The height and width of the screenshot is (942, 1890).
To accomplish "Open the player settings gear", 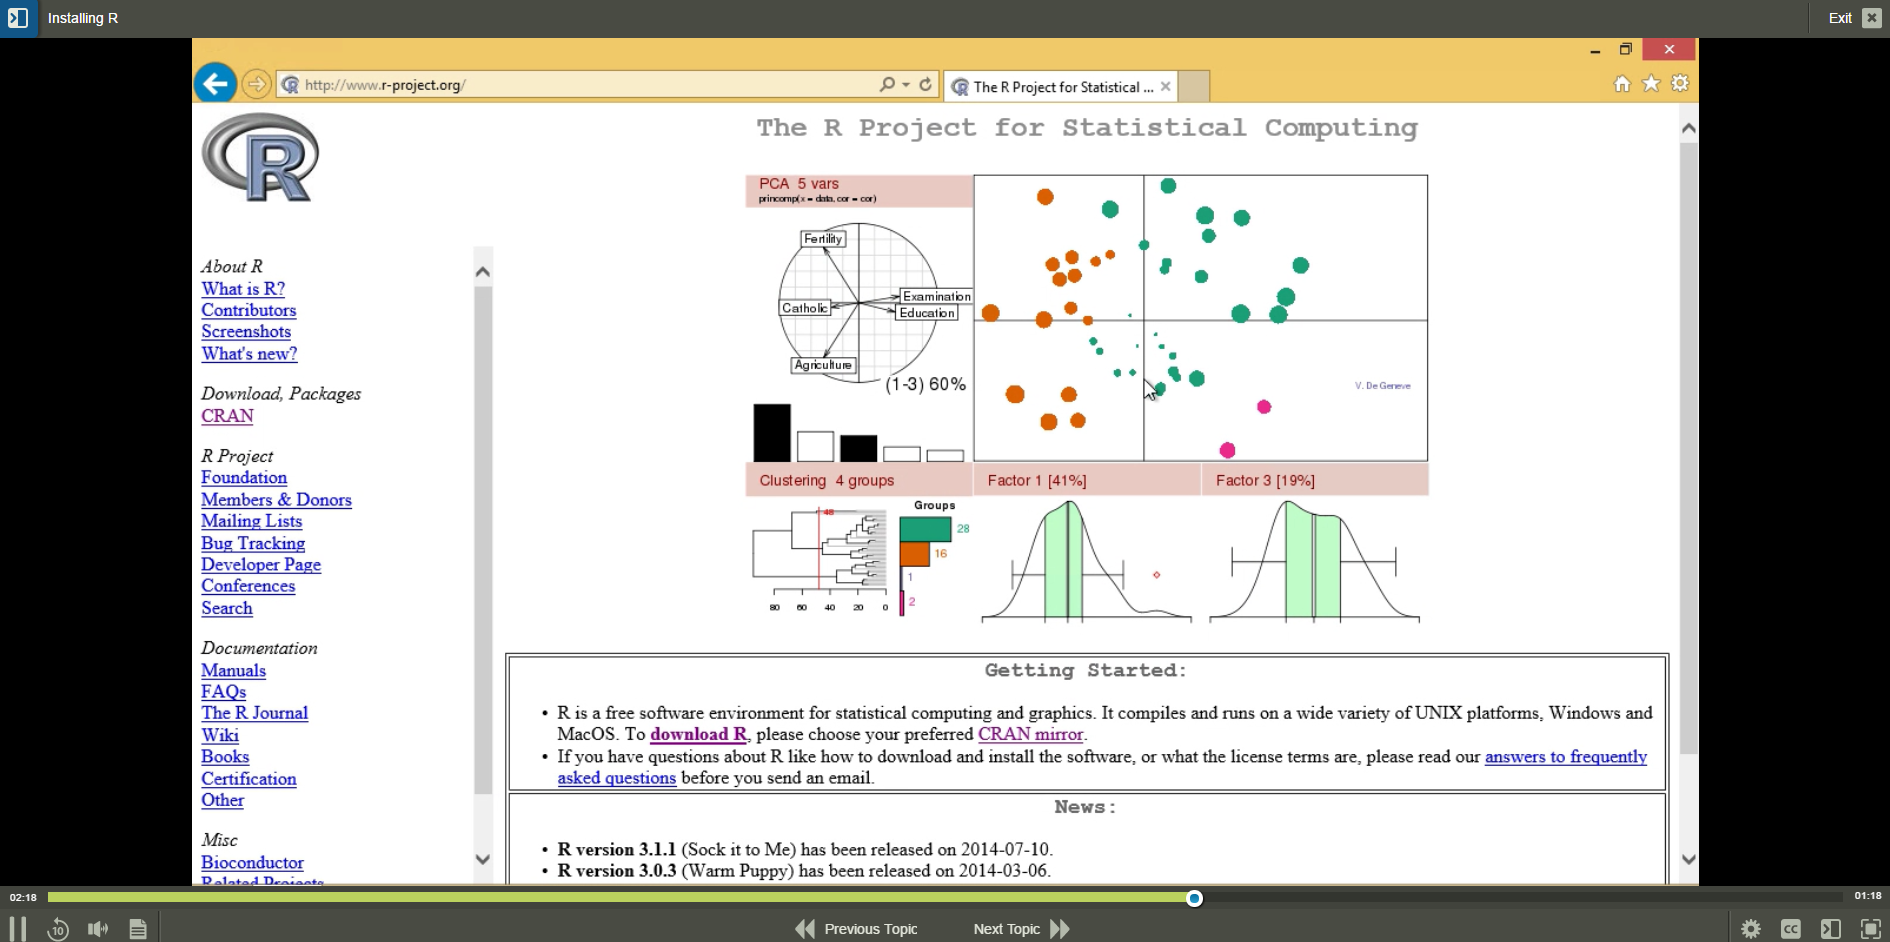I will pos(1750,929).
